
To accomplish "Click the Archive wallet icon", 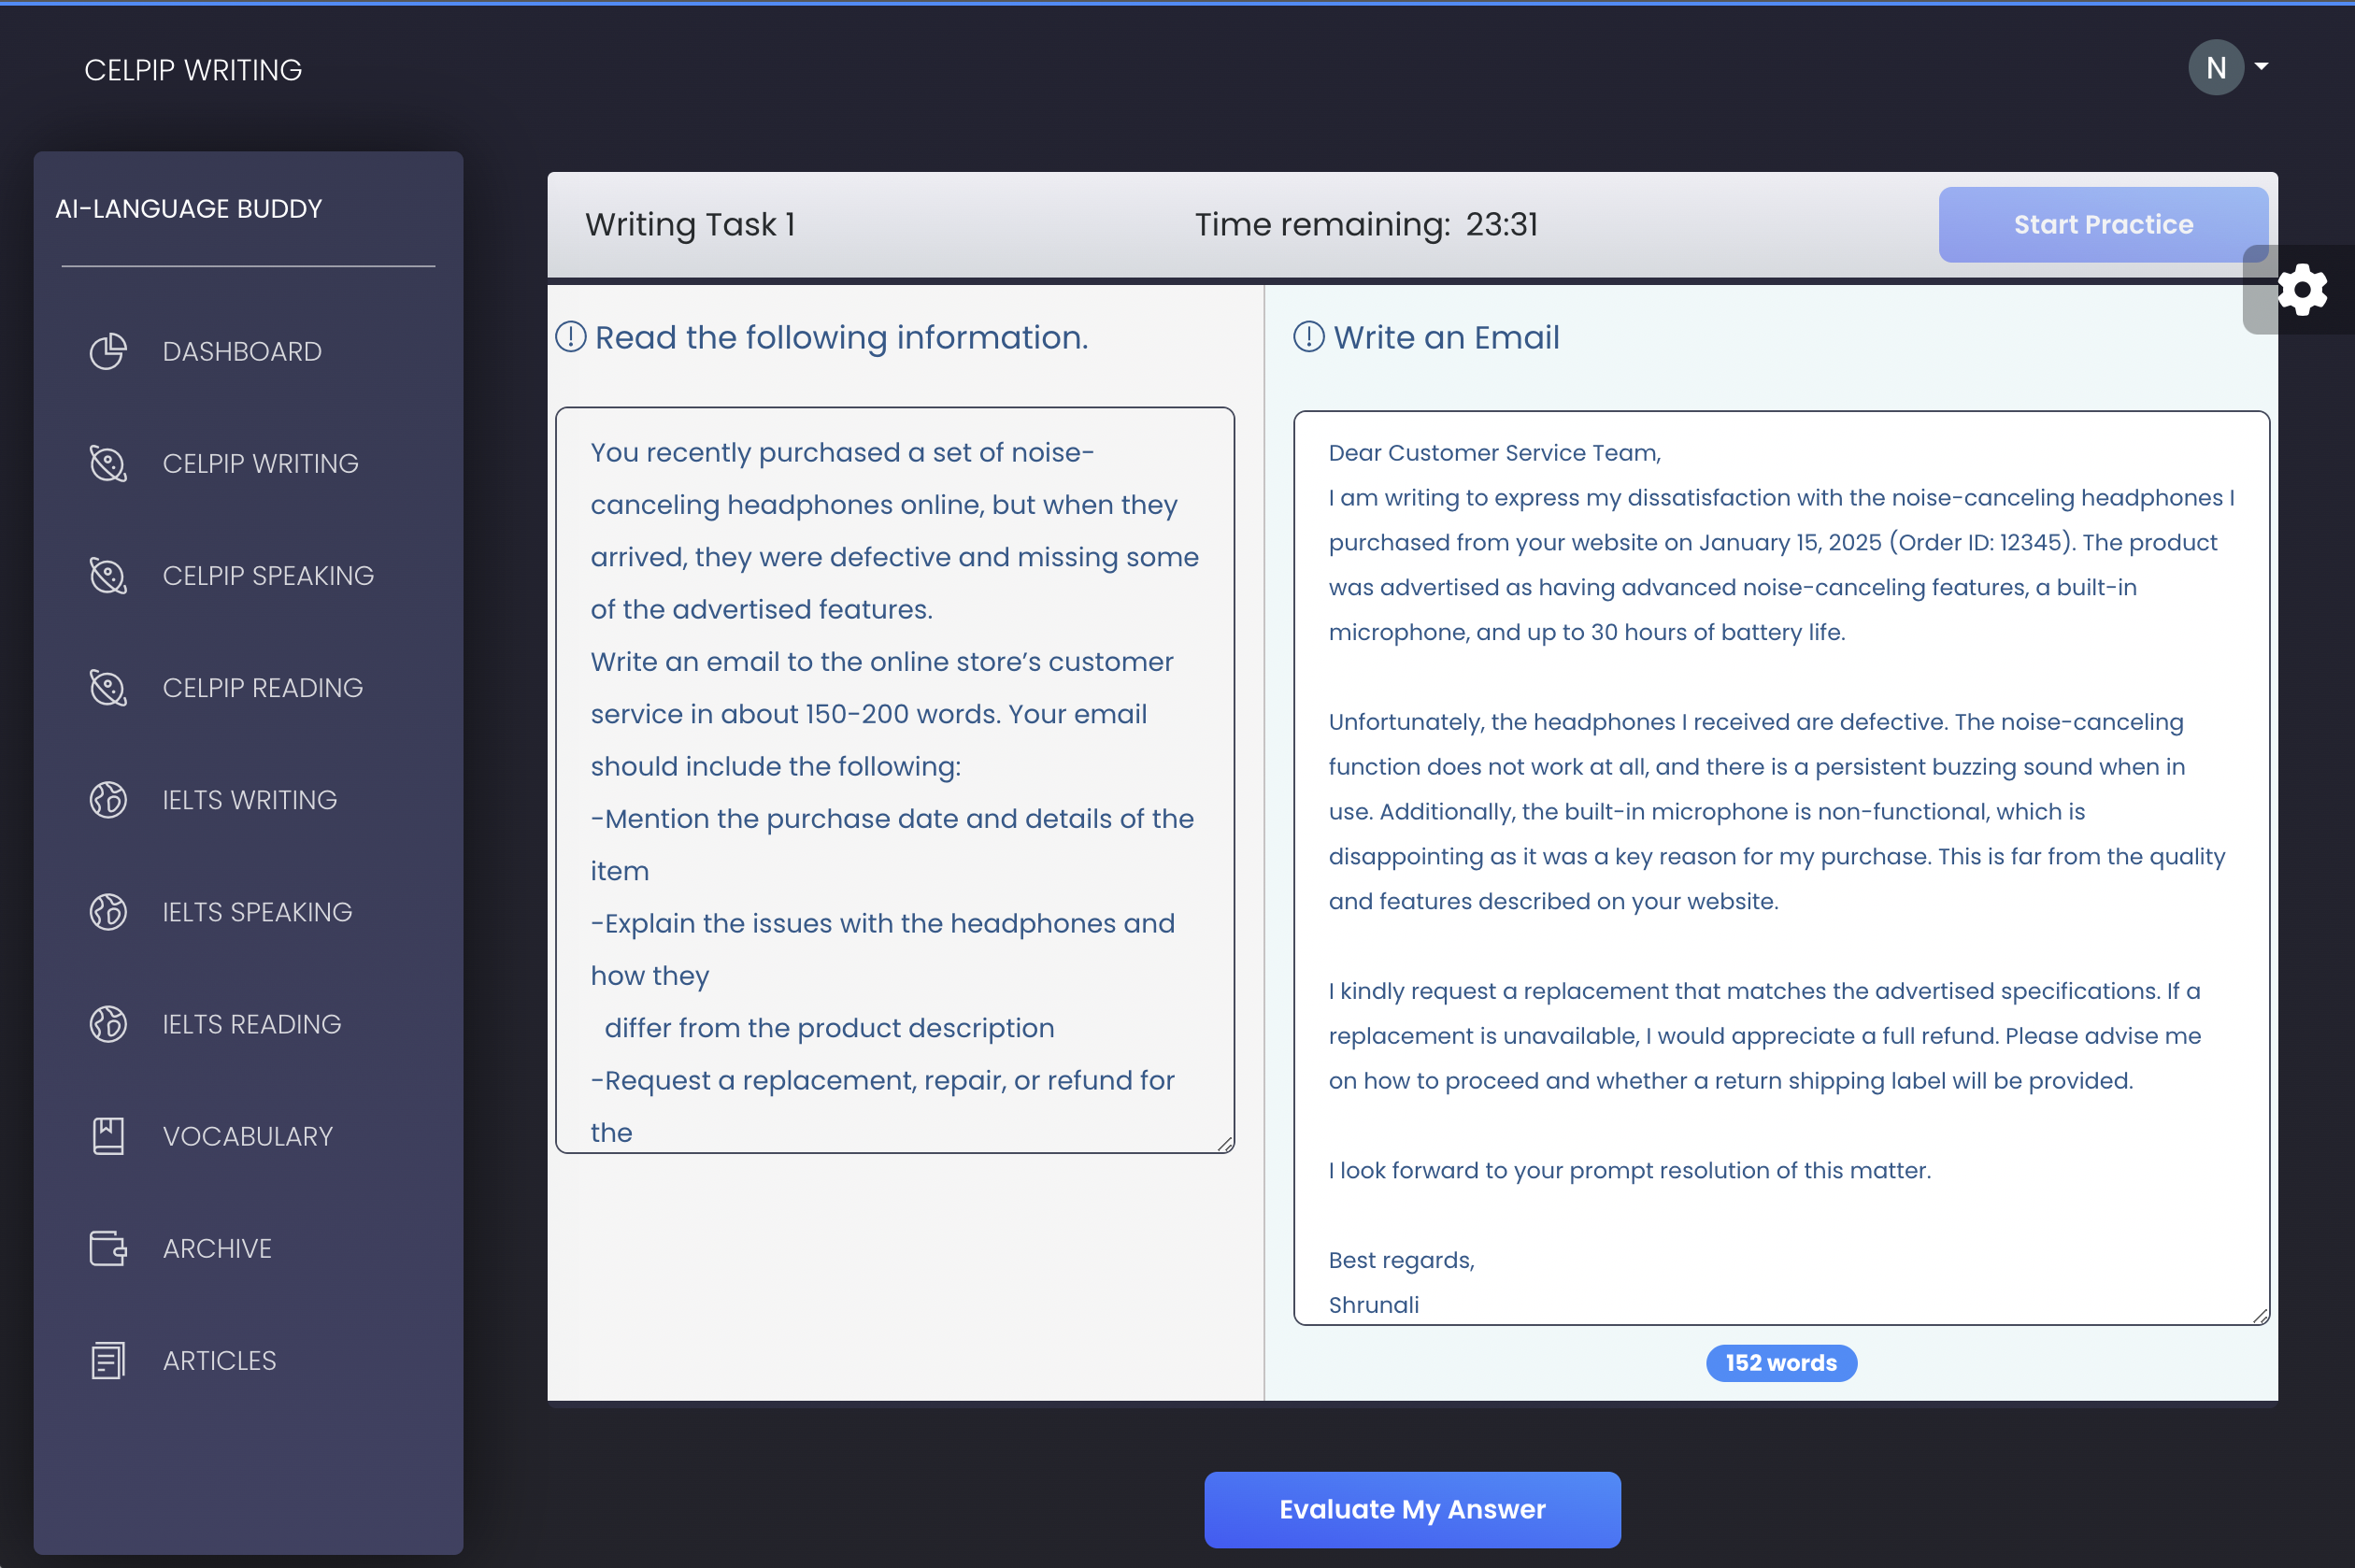I will click(108, 1248).
